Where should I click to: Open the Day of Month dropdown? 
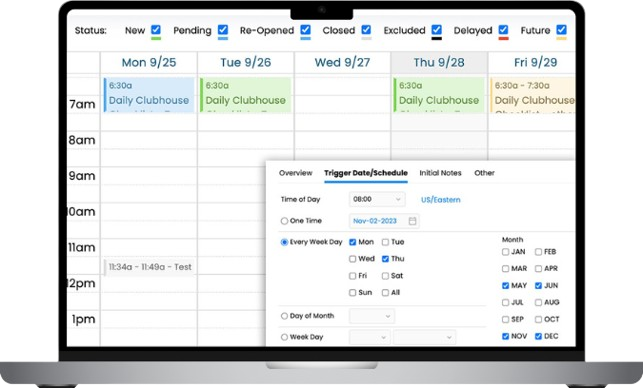point(372,316)
